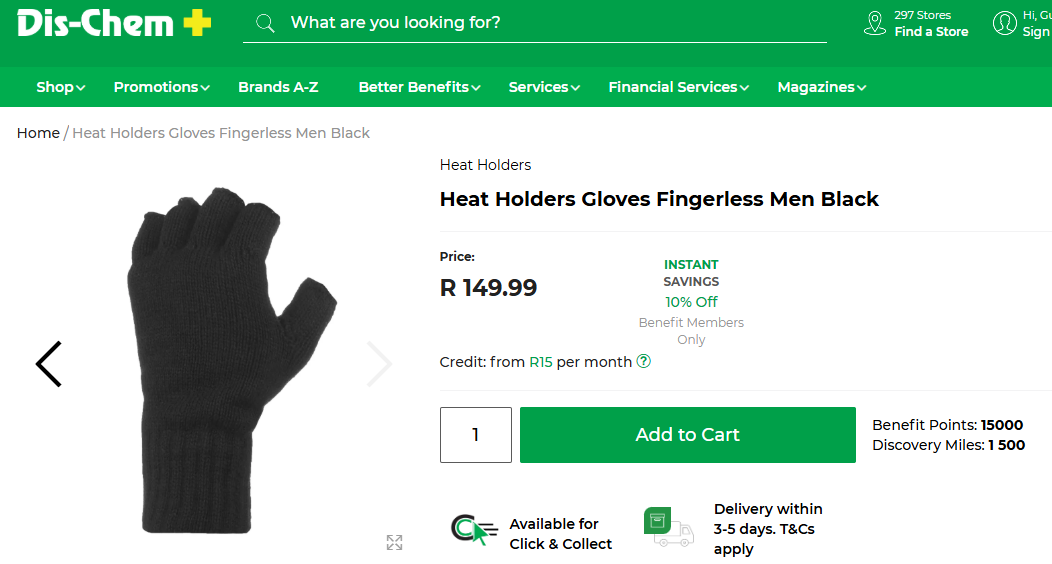Viewport: 1052px width, 564px height.
Task: Expand the Shop dropdown menu
Action: tap(61, 87)
